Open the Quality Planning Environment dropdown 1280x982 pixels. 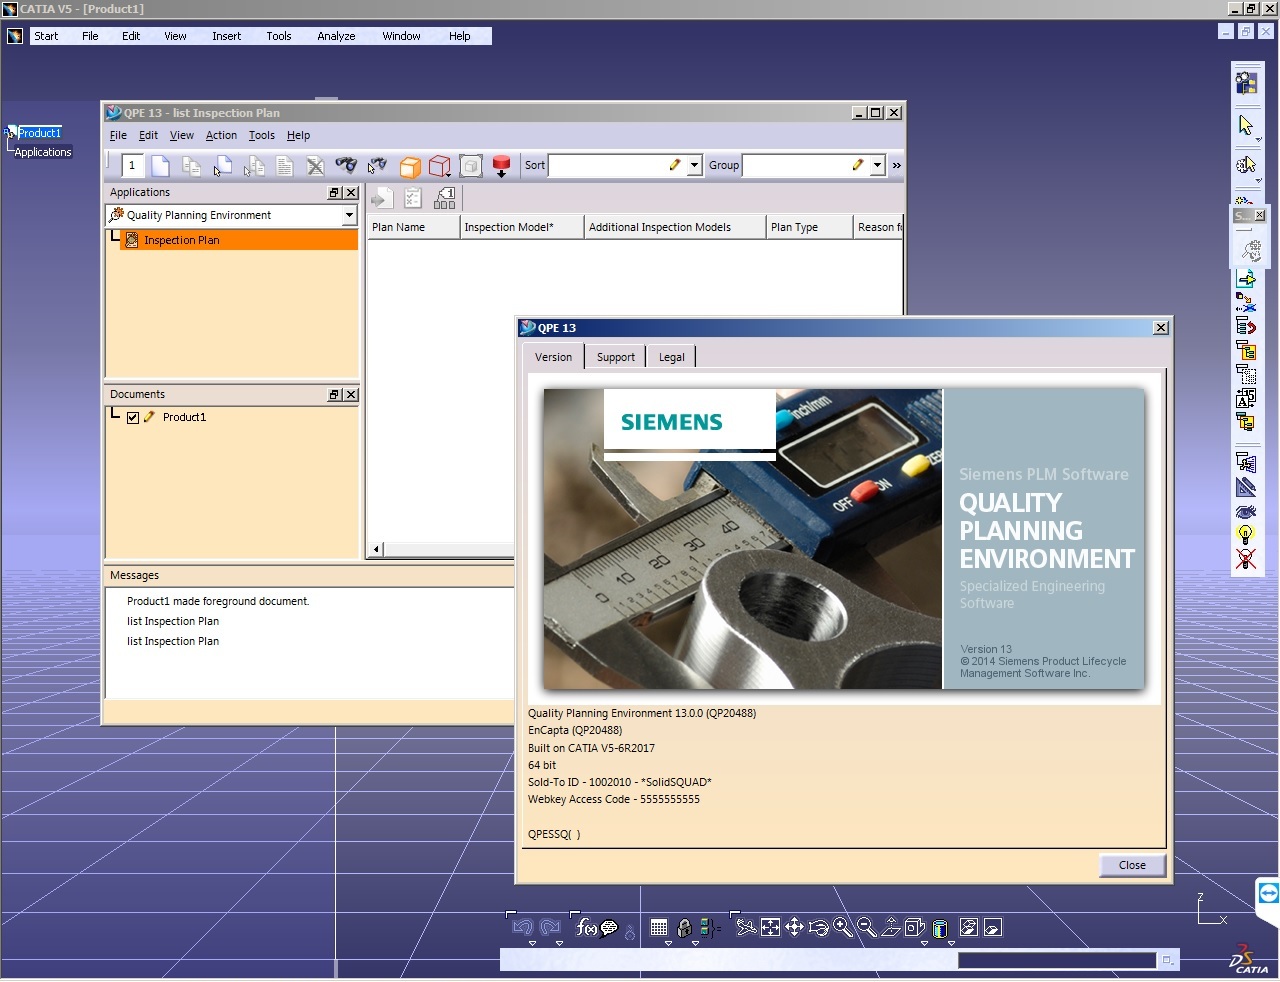(x=349, y=215)
